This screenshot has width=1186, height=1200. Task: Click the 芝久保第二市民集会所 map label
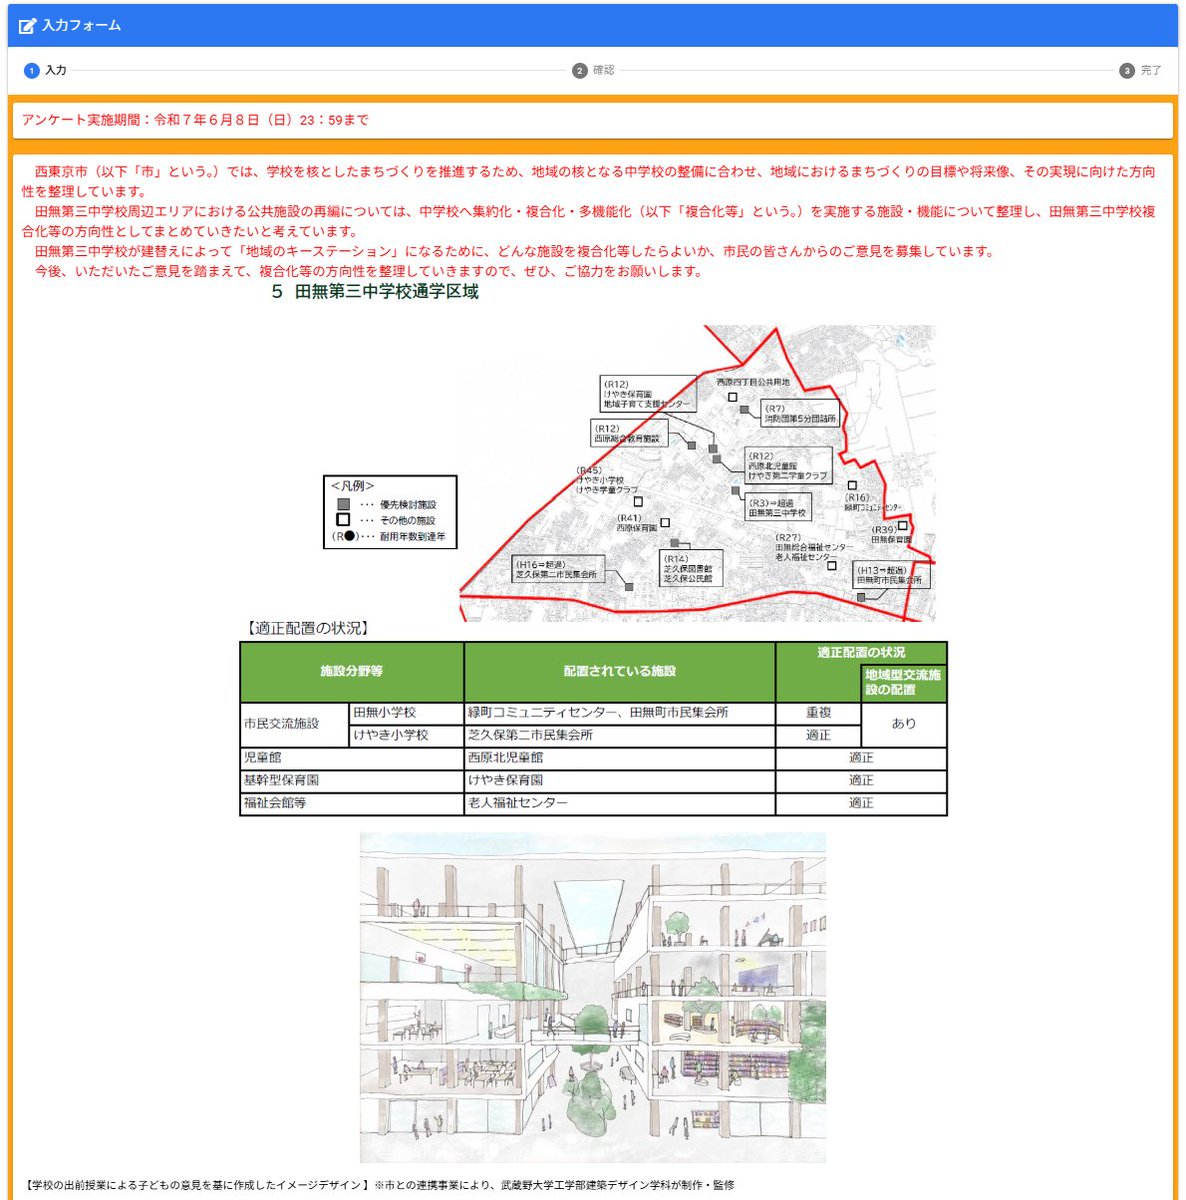point(558,570)
